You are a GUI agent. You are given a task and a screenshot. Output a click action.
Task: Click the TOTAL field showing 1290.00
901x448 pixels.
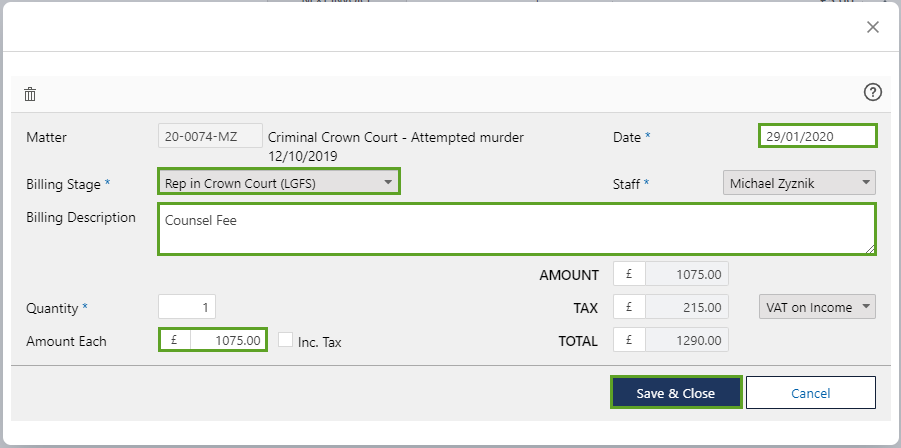(x=686, y=341)
